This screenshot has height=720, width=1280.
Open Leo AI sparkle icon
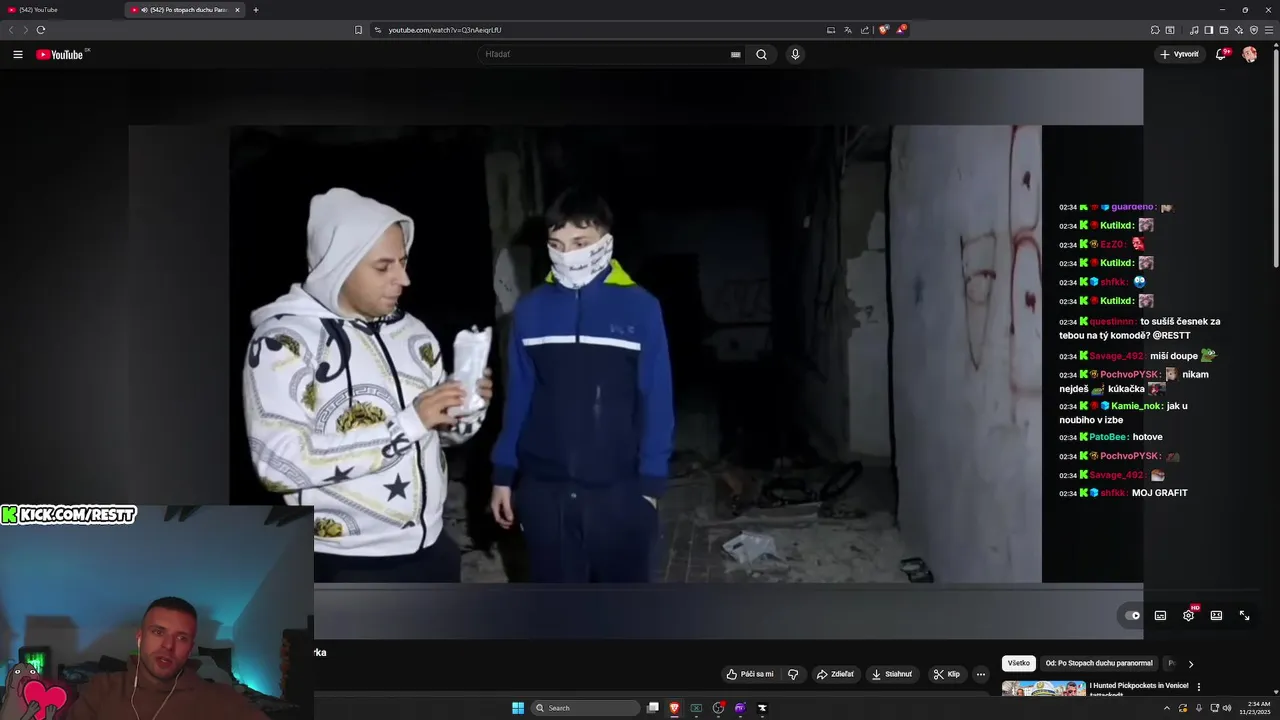(1239, 30)
